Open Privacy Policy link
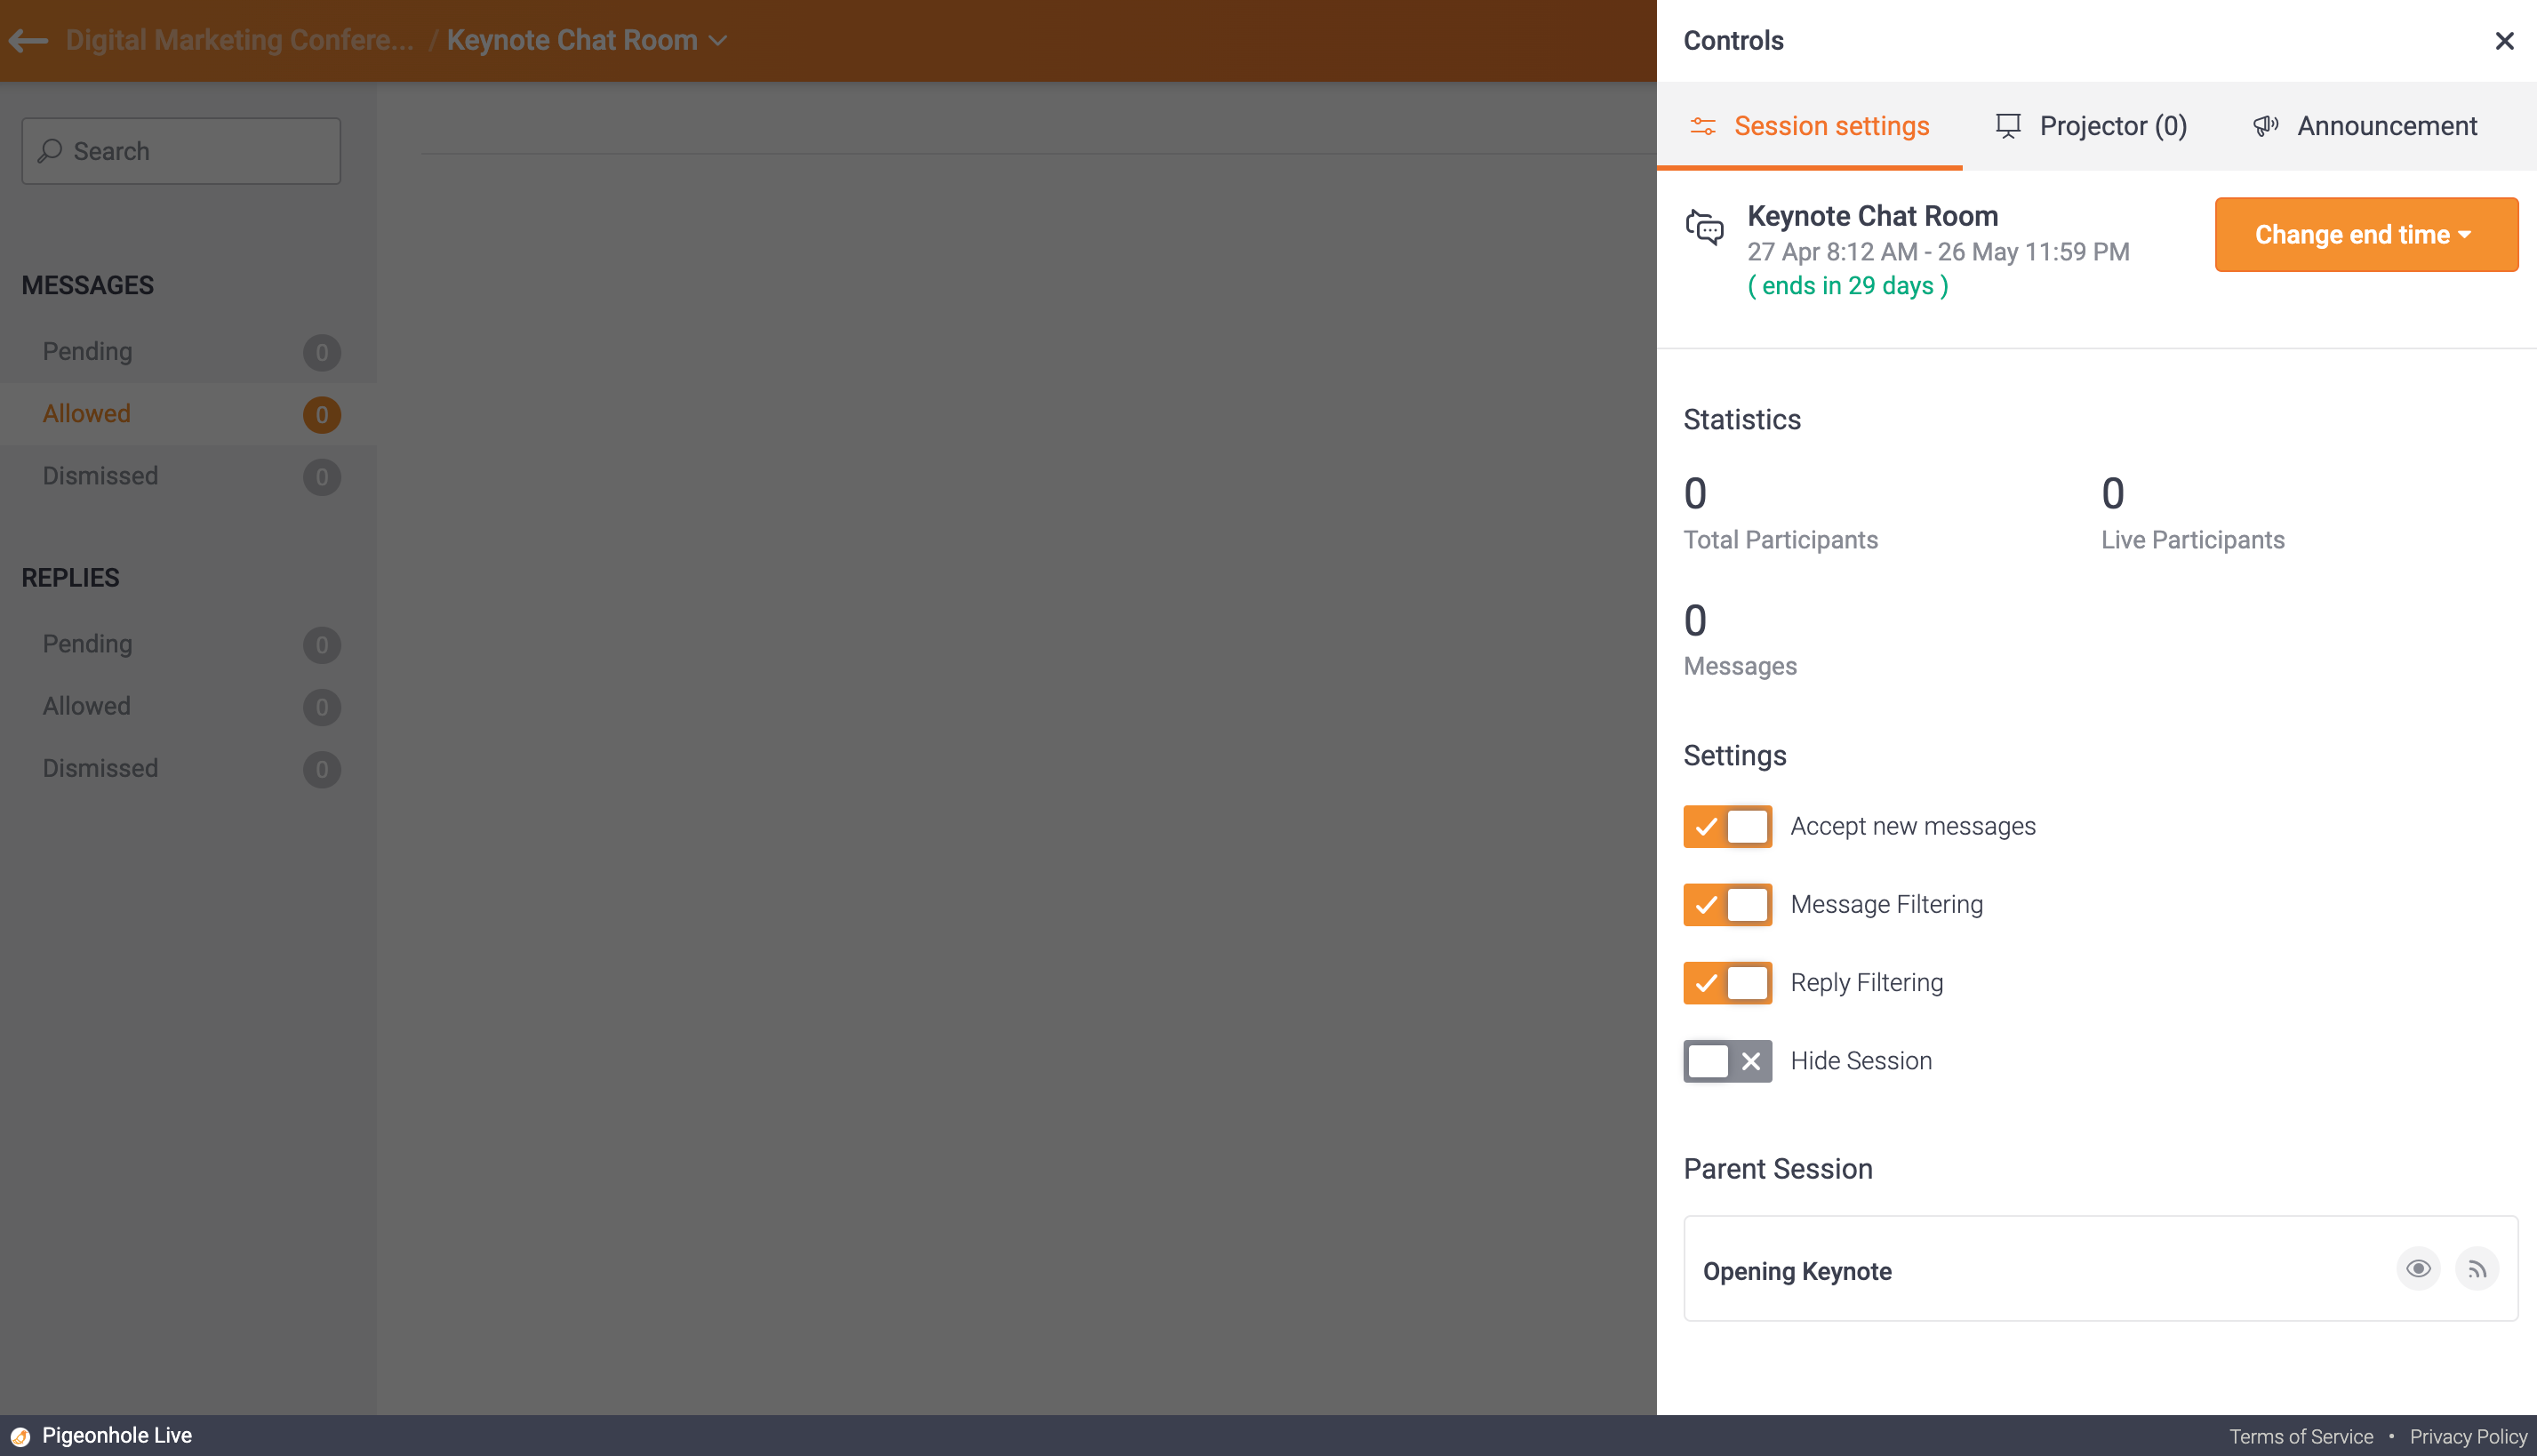The image size is (2537, 1456). (x=2468, y=1436)
